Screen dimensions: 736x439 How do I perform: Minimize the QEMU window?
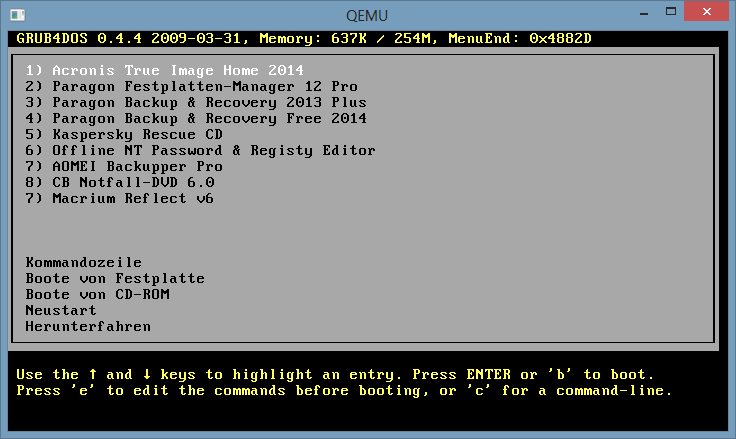644,13
